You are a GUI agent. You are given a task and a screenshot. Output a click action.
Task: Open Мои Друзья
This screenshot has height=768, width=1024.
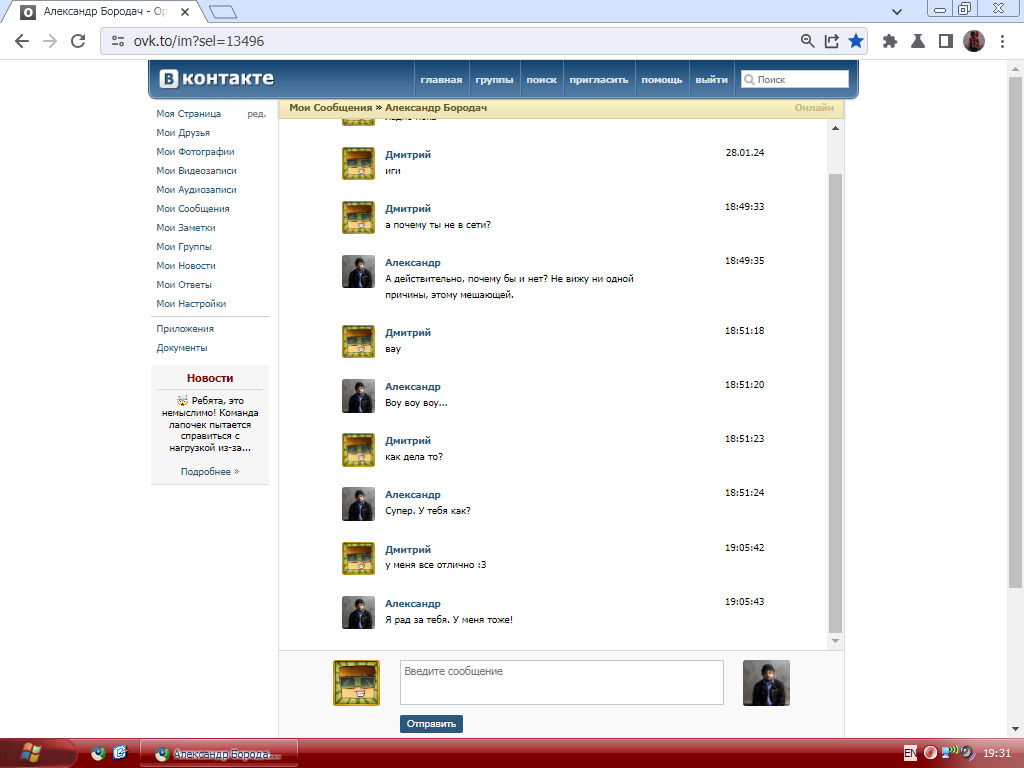pyautogui.click(x=183, y=133)
